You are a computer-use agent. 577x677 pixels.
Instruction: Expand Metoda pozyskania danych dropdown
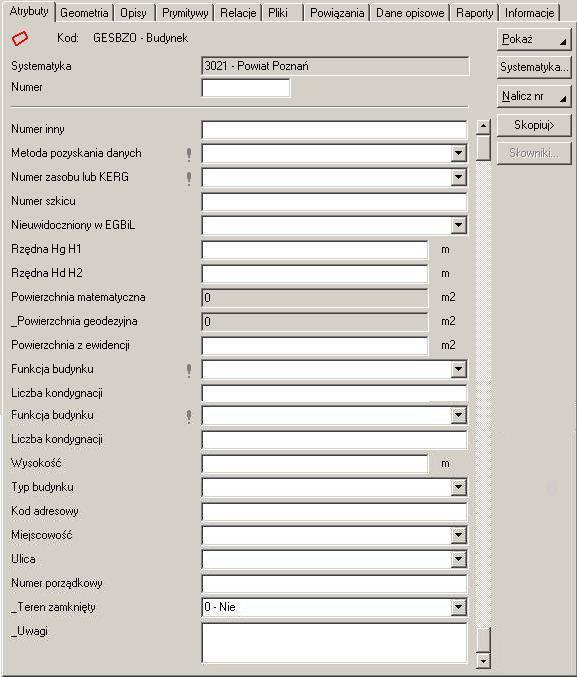click(x=458, y=153)
